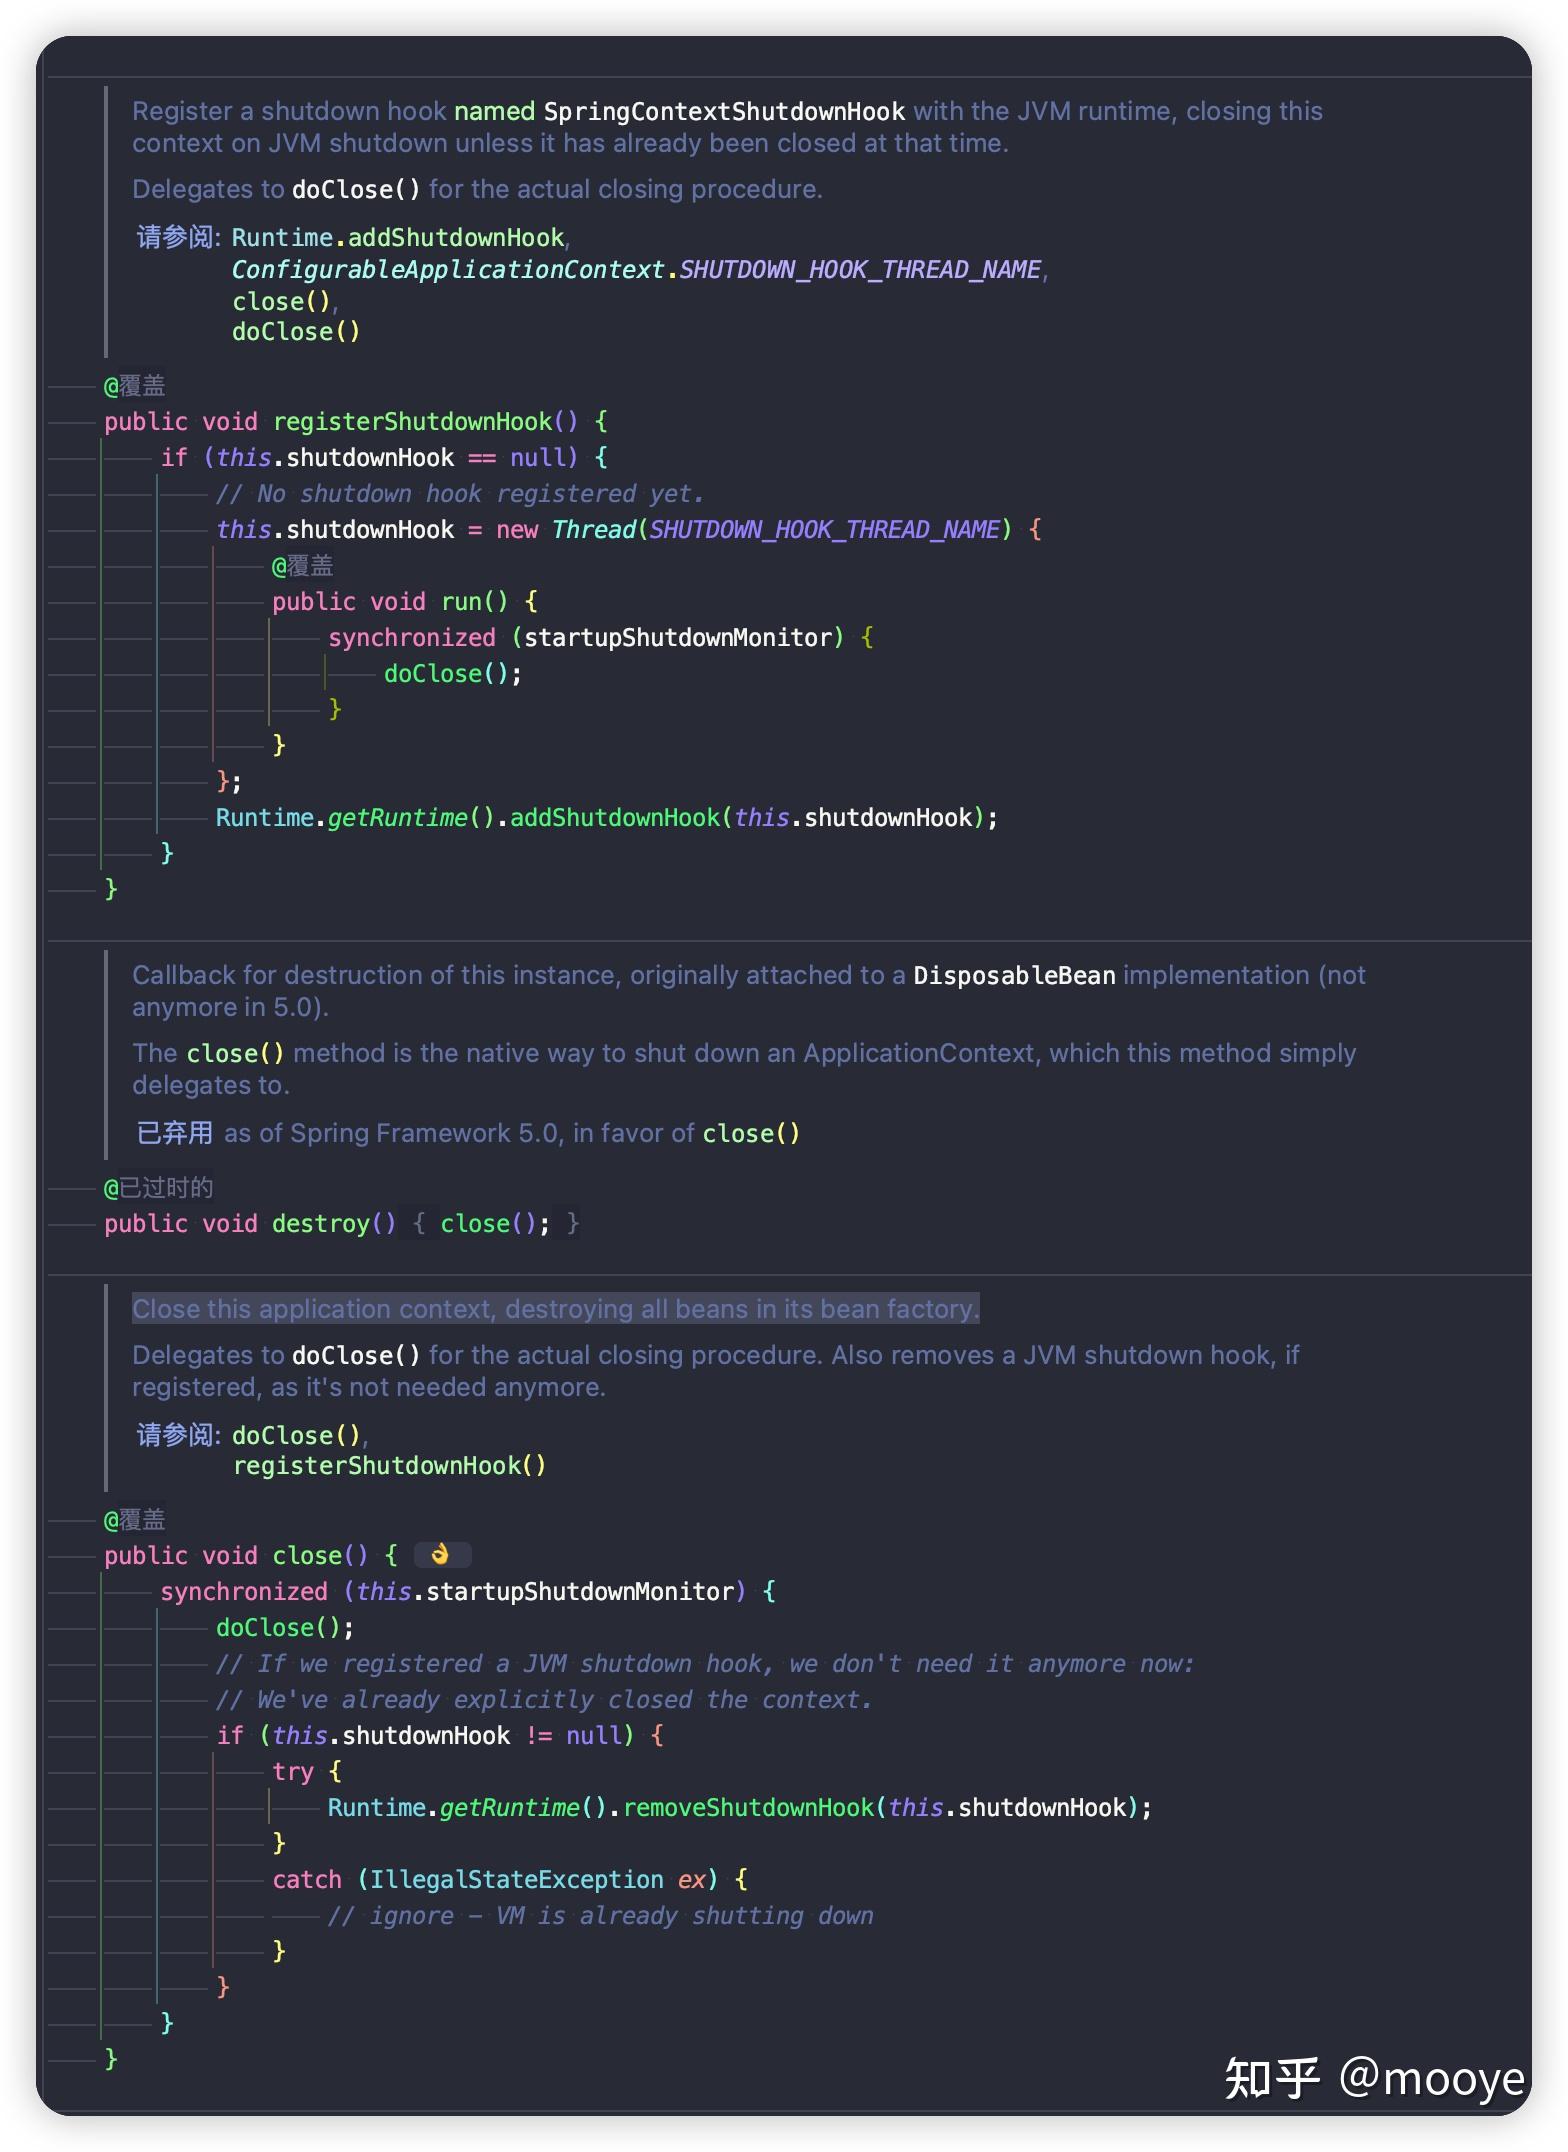This screenshot has height=2152, width=1568.
Task: Place cursor on the run() method name
Action: (x=462, y=601)
